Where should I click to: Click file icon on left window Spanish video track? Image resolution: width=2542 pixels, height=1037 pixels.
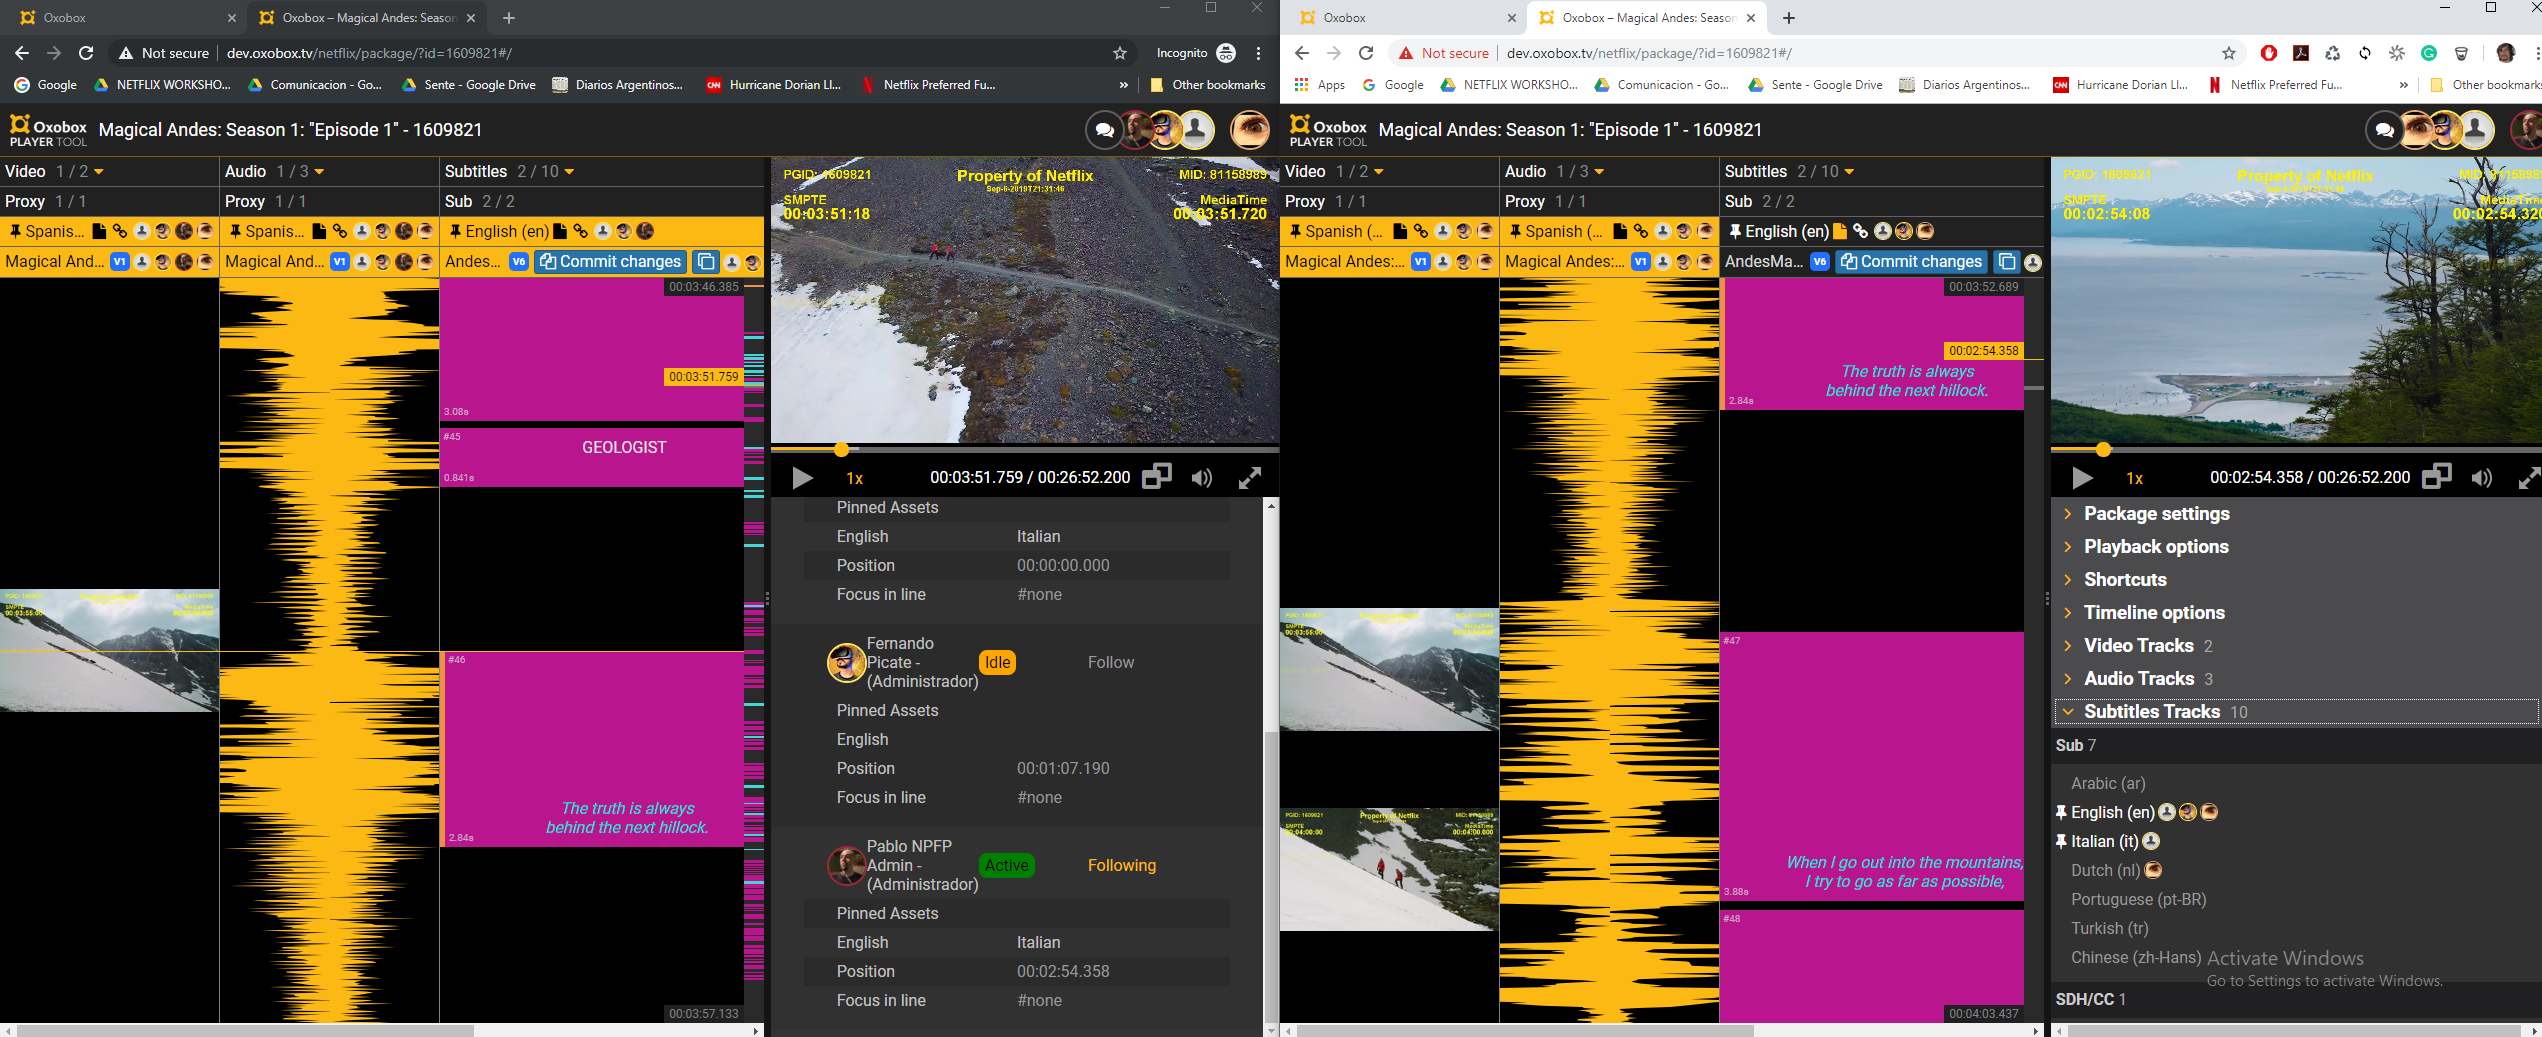[99, 231]
